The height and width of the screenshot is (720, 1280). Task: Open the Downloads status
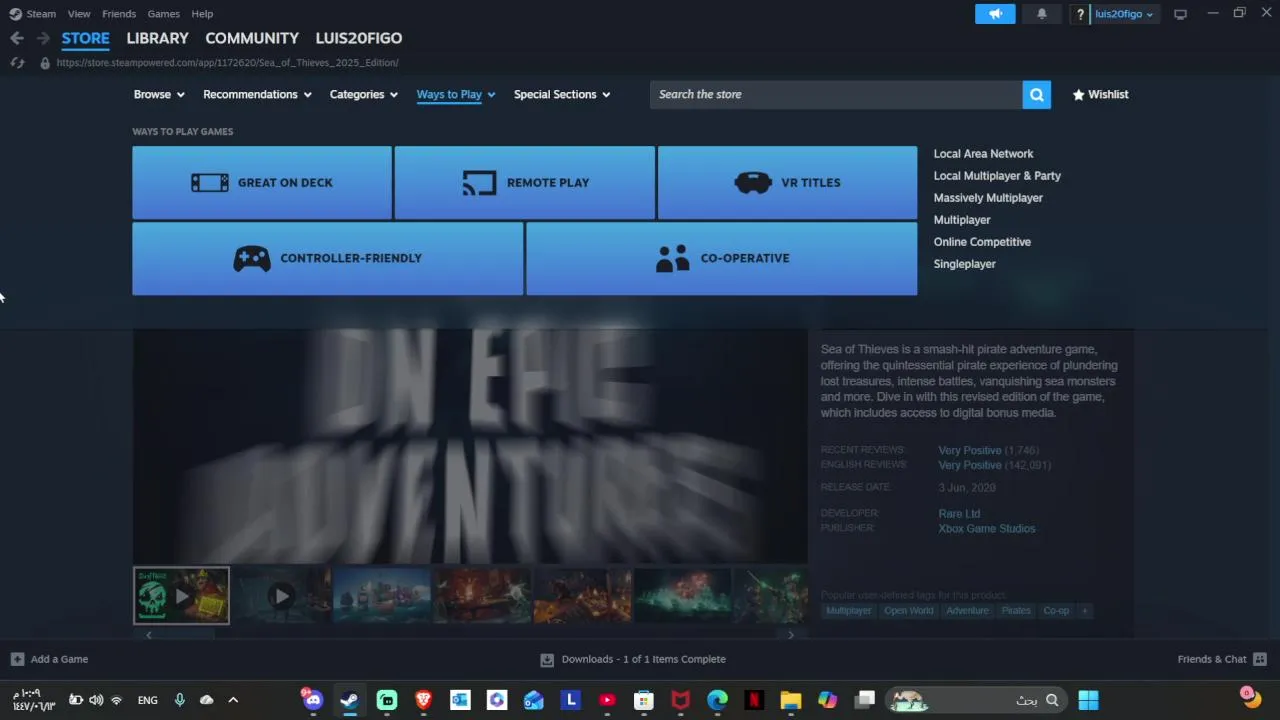tap(633, 659)
